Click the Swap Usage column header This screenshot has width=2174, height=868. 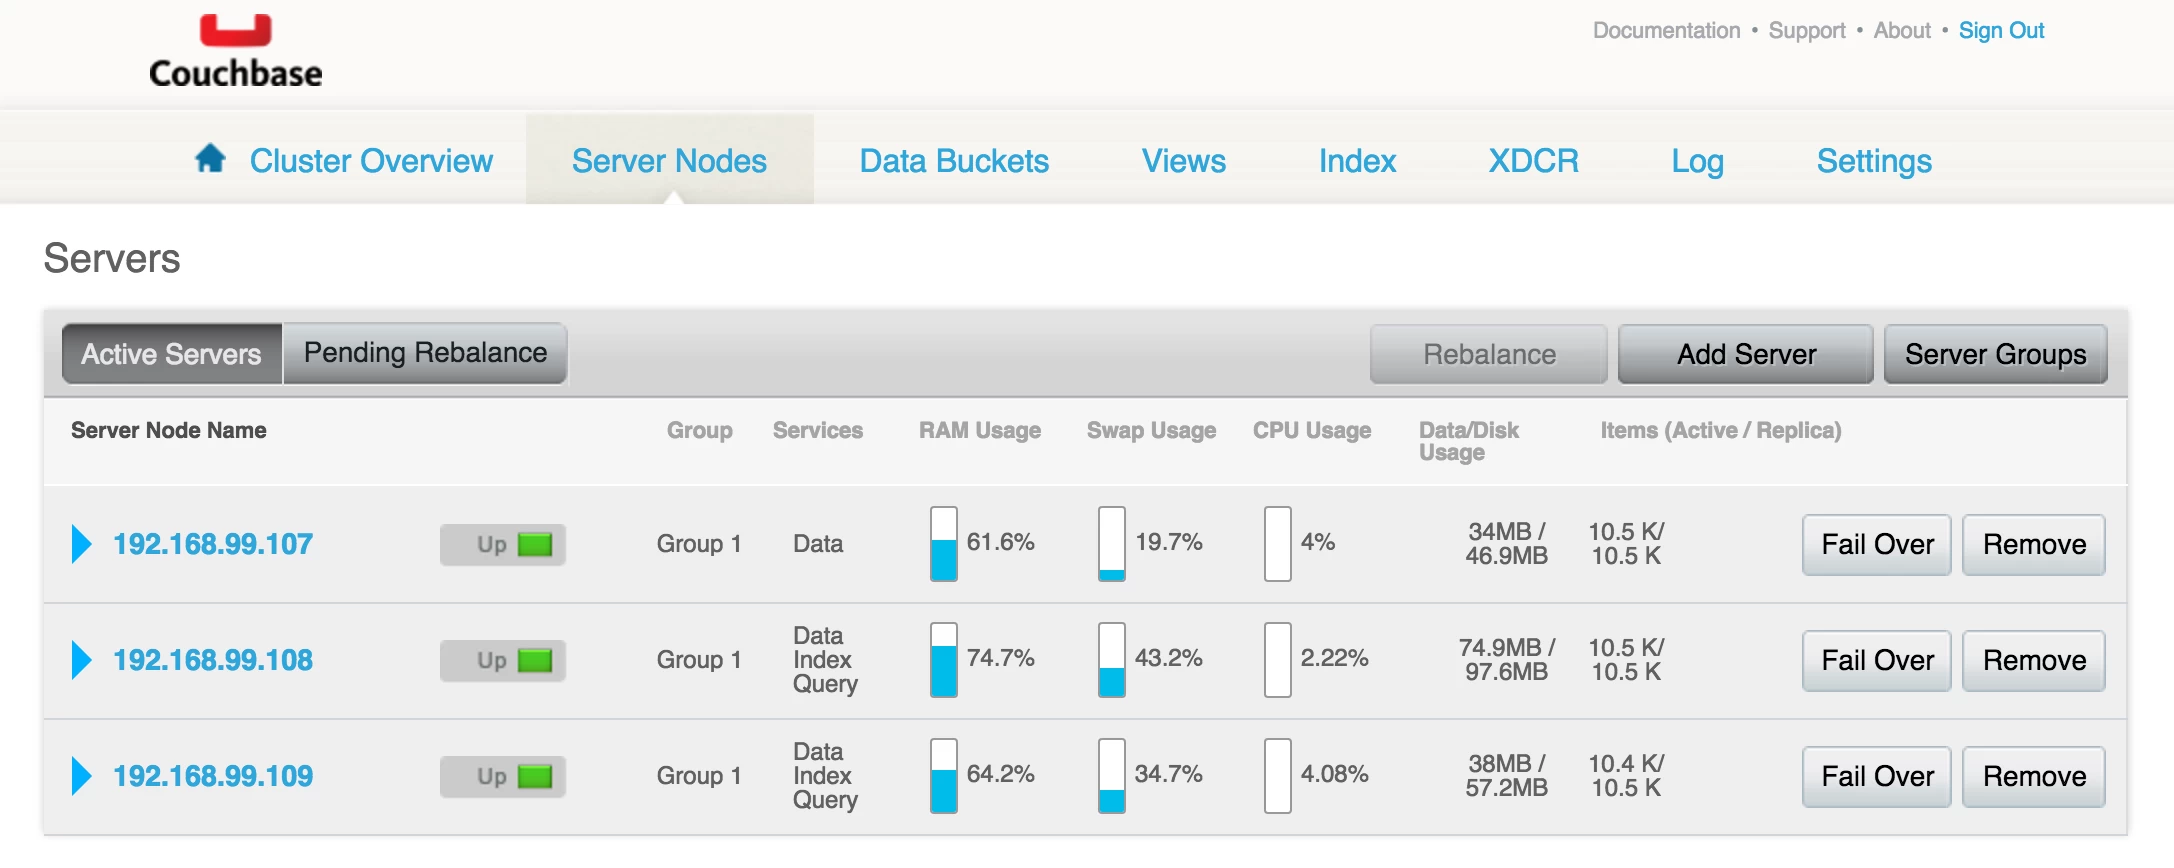tap(1152, 430)
